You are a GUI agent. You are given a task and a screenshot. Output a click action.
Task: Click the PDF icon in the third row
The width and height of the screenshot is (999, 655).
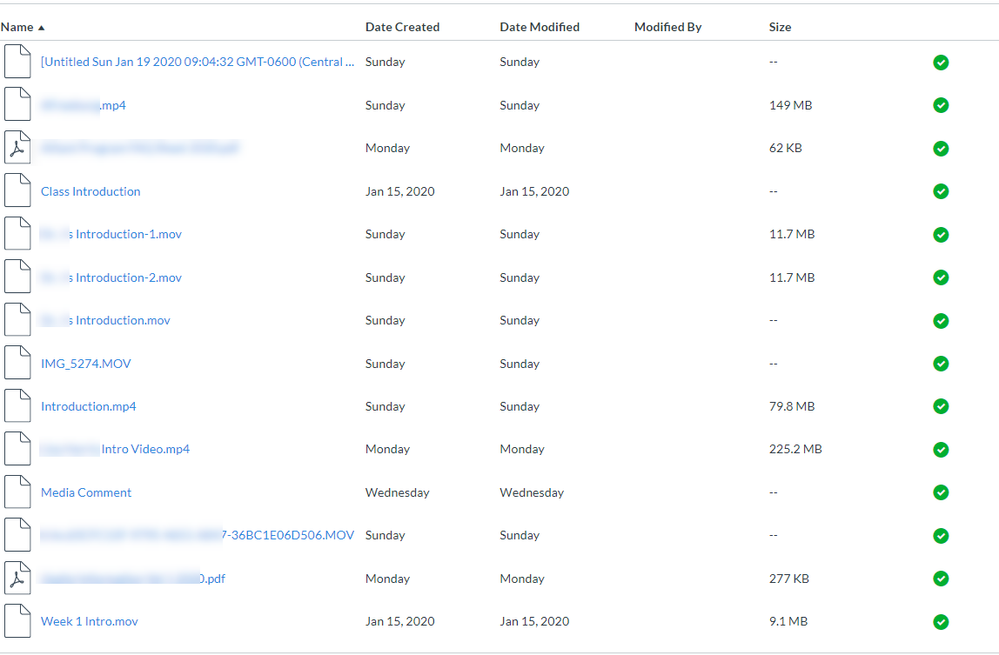pyautogui.click(x=17, y=148)
